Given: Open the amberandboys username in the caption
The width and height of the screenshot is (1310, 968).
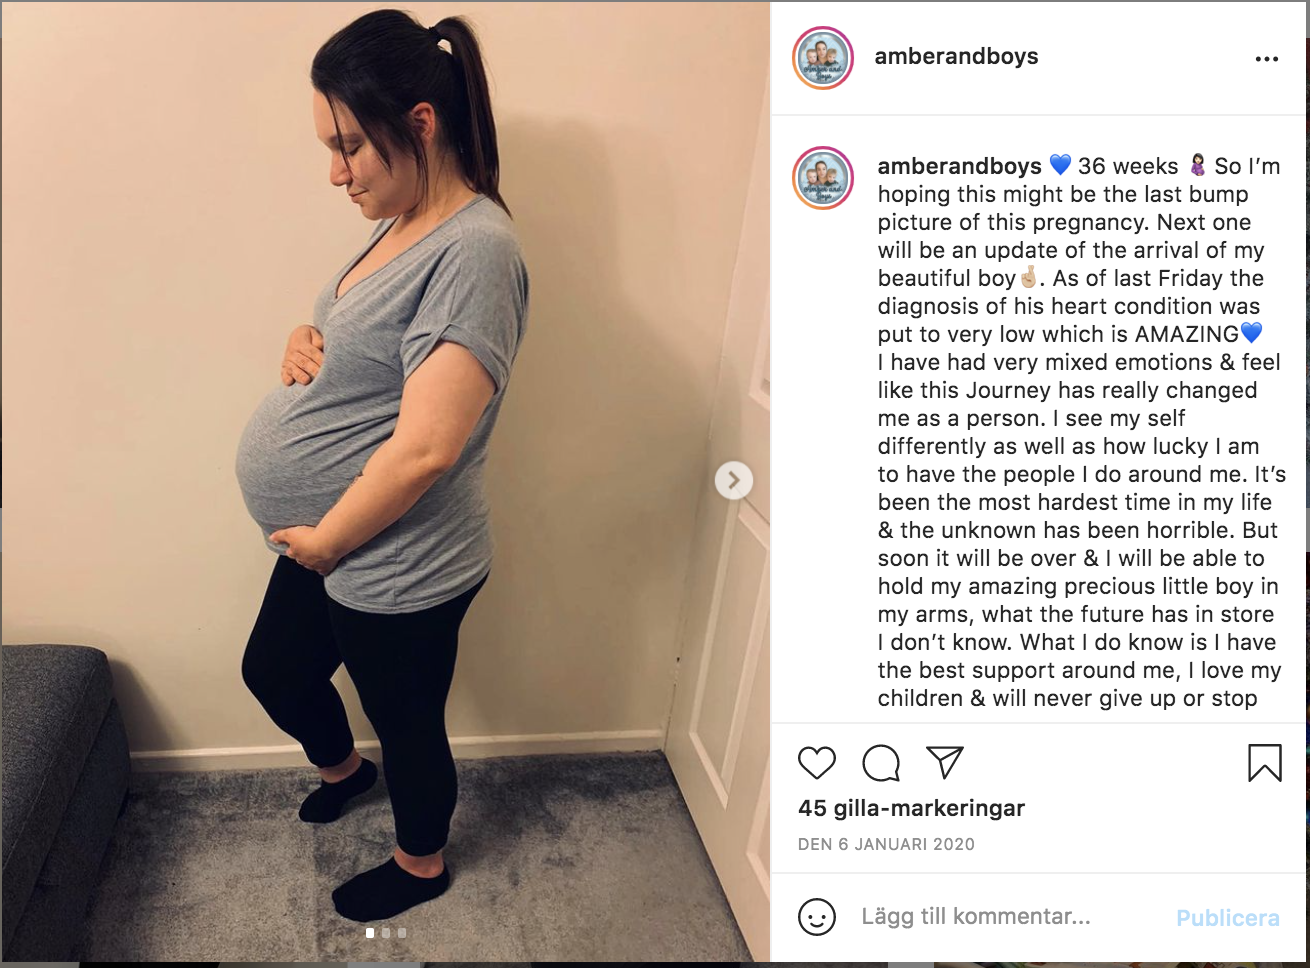Looking at the screenshot, I should tap(959, 166).
